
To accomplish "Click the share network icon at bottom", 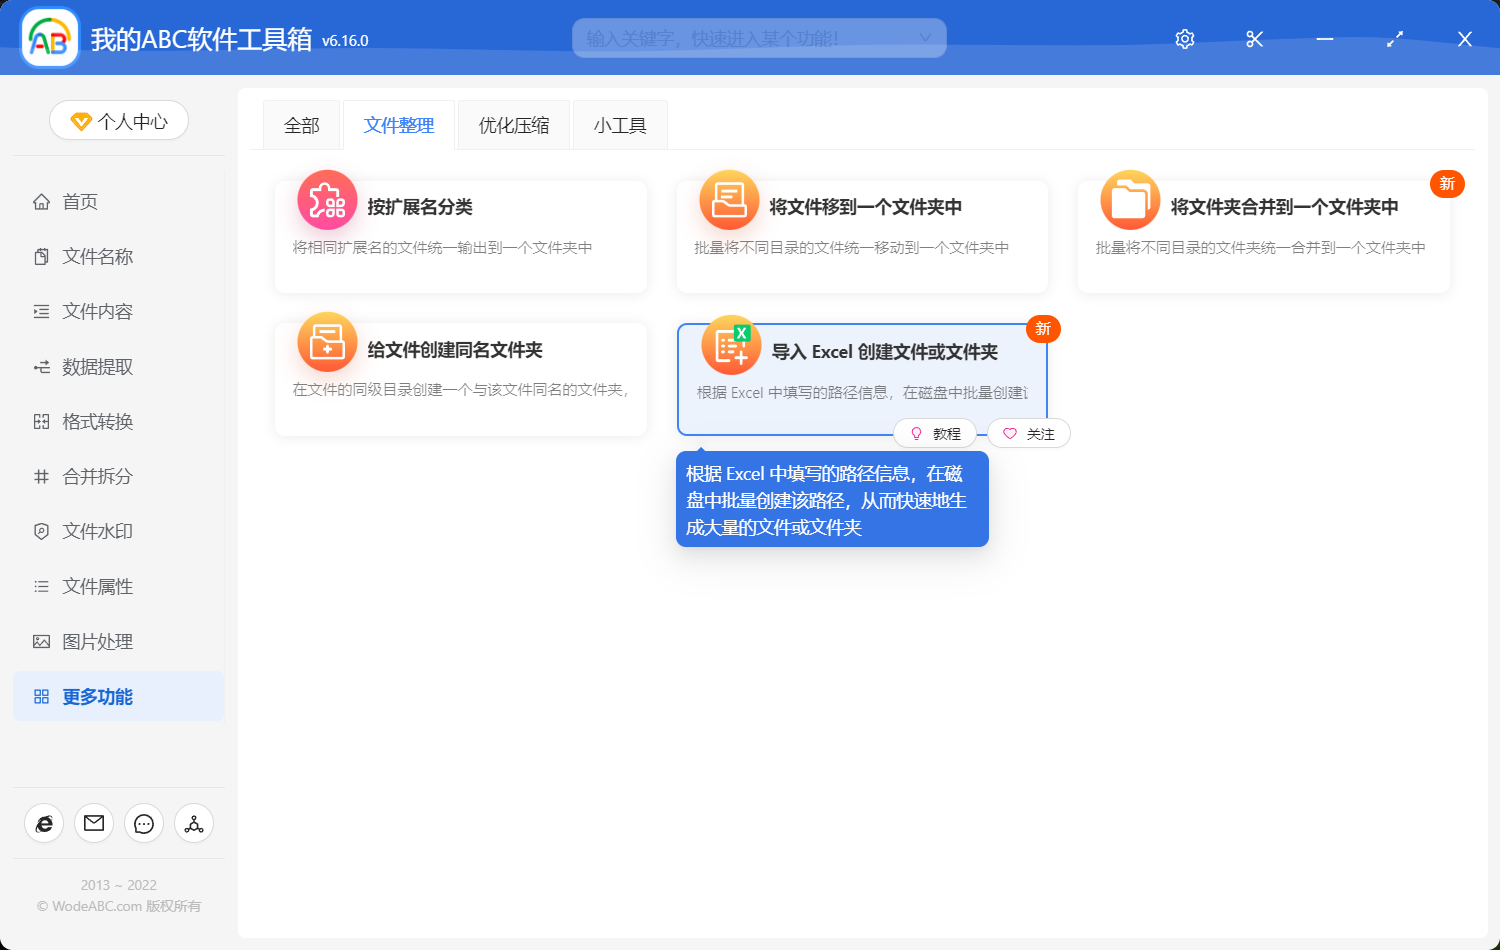I will coord(194,823).
